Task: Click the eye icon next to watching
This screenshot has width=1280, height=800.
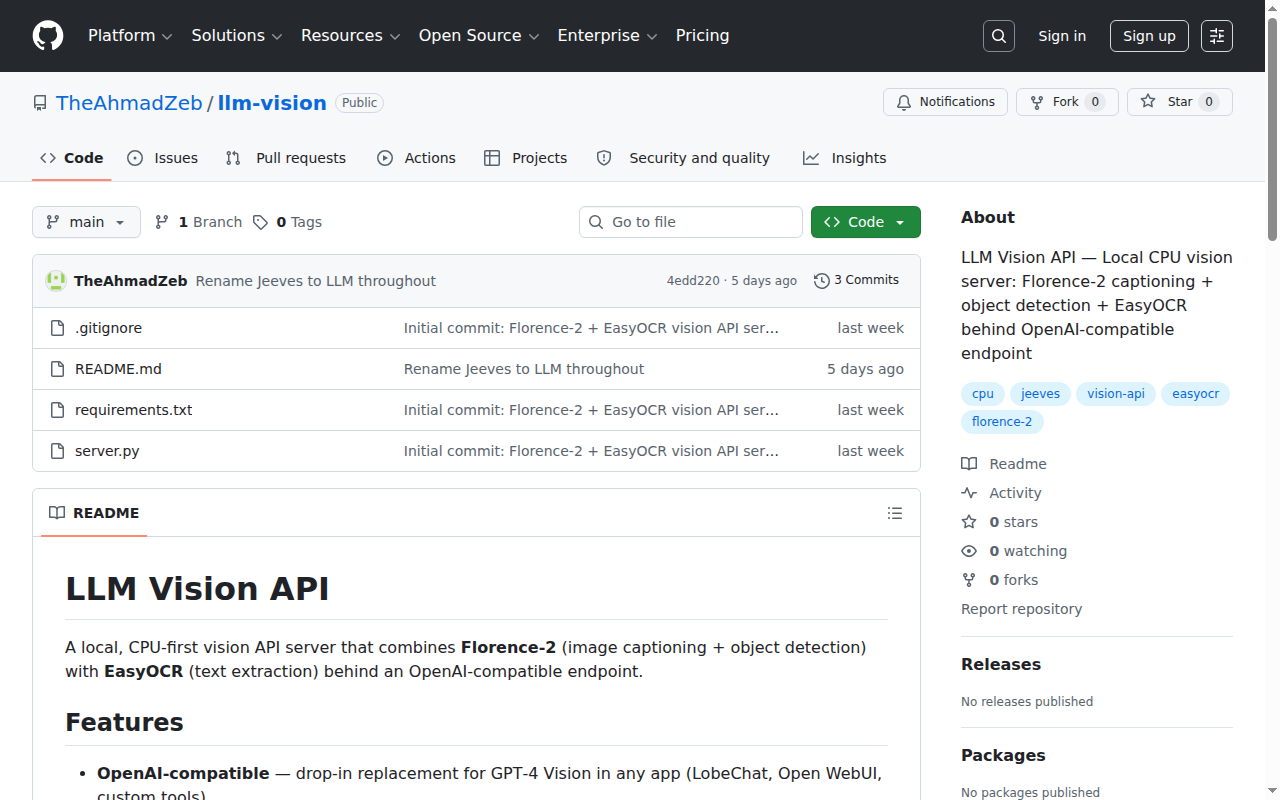Action: point(969,551)
